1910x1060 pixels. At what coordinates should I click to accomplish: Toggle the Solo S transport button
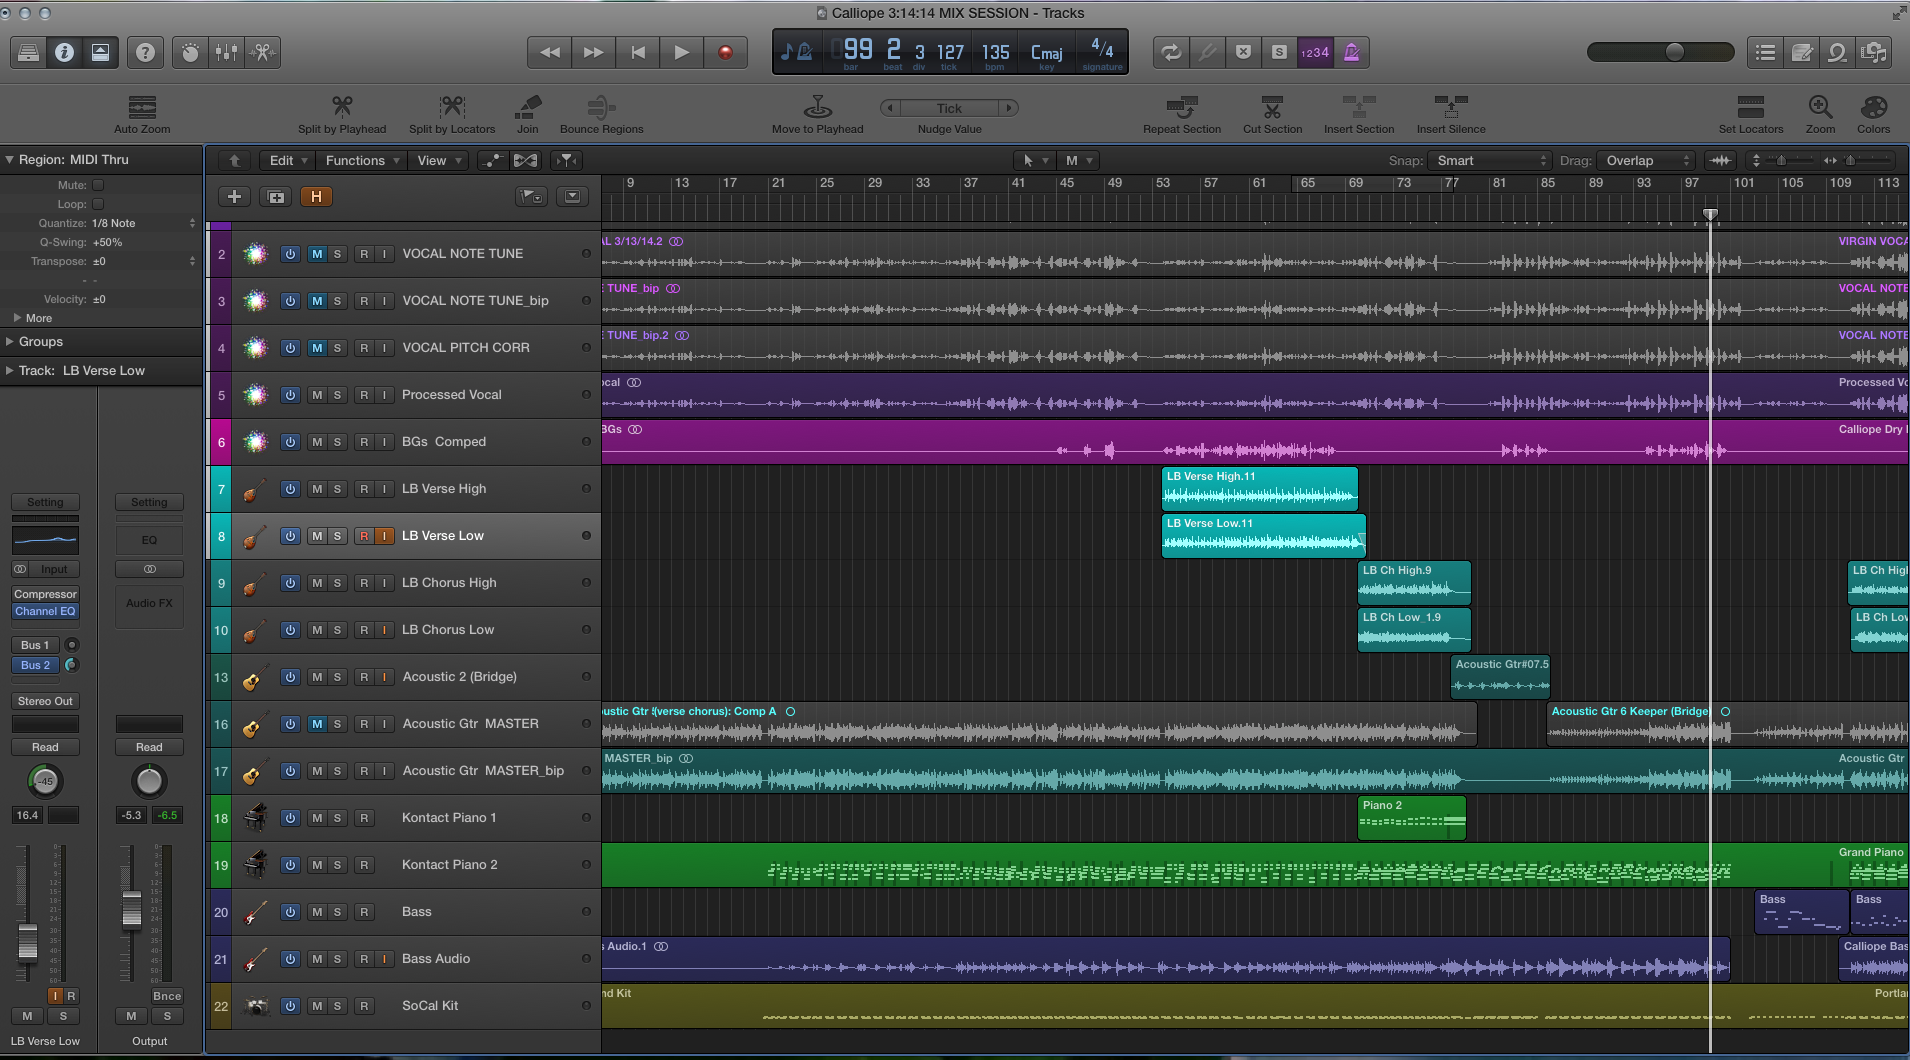[x=1279, y=52]
